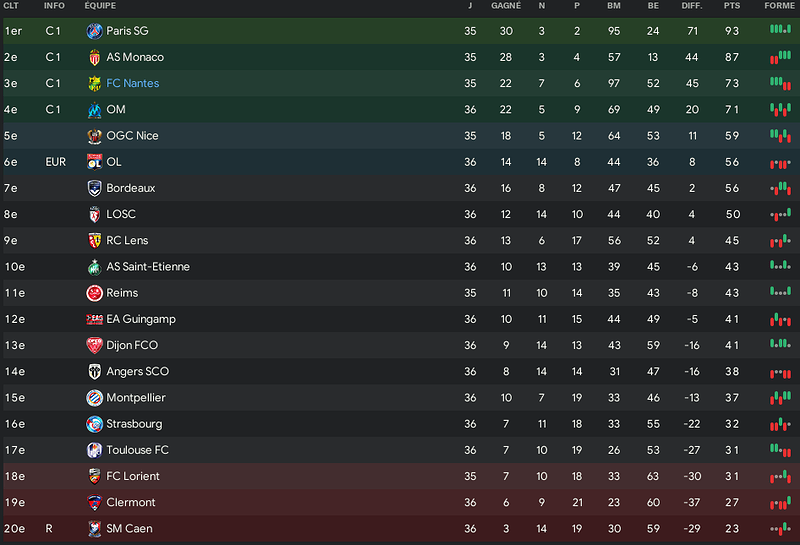Click the OGC Nice club crest
The image size is (800, 545).
click(94, 136)
